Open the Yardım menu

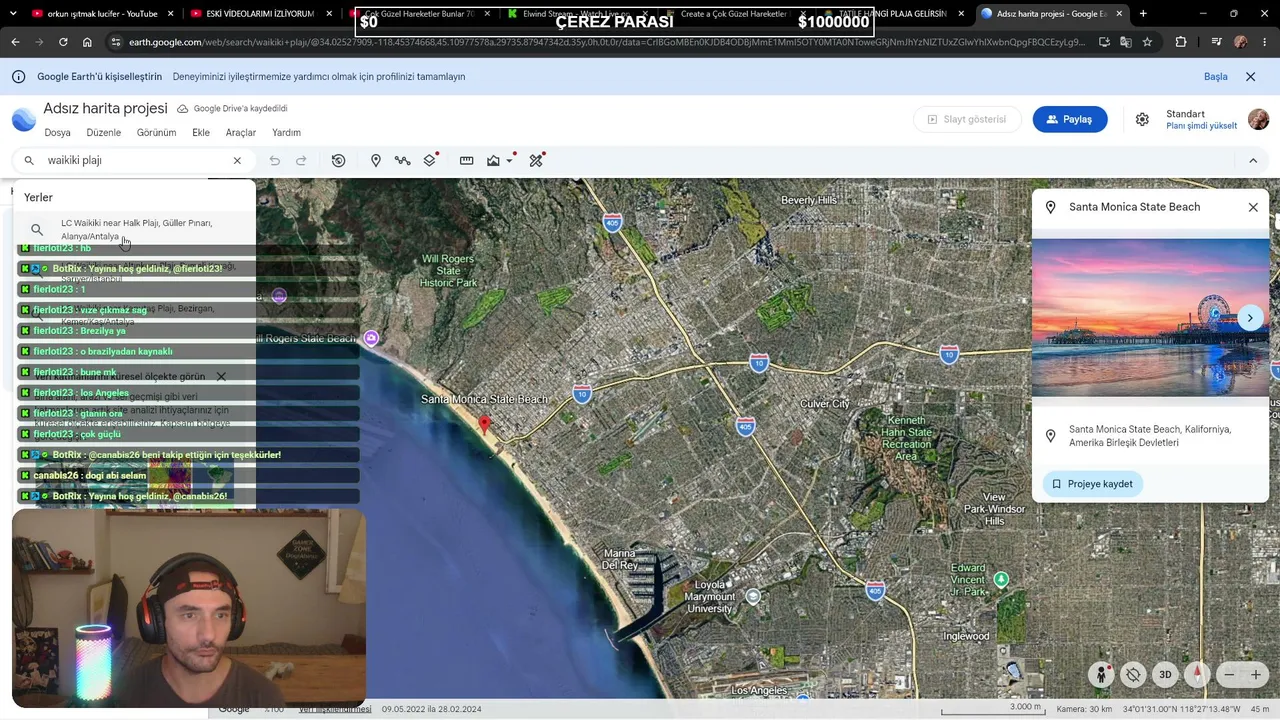(286, 133)
